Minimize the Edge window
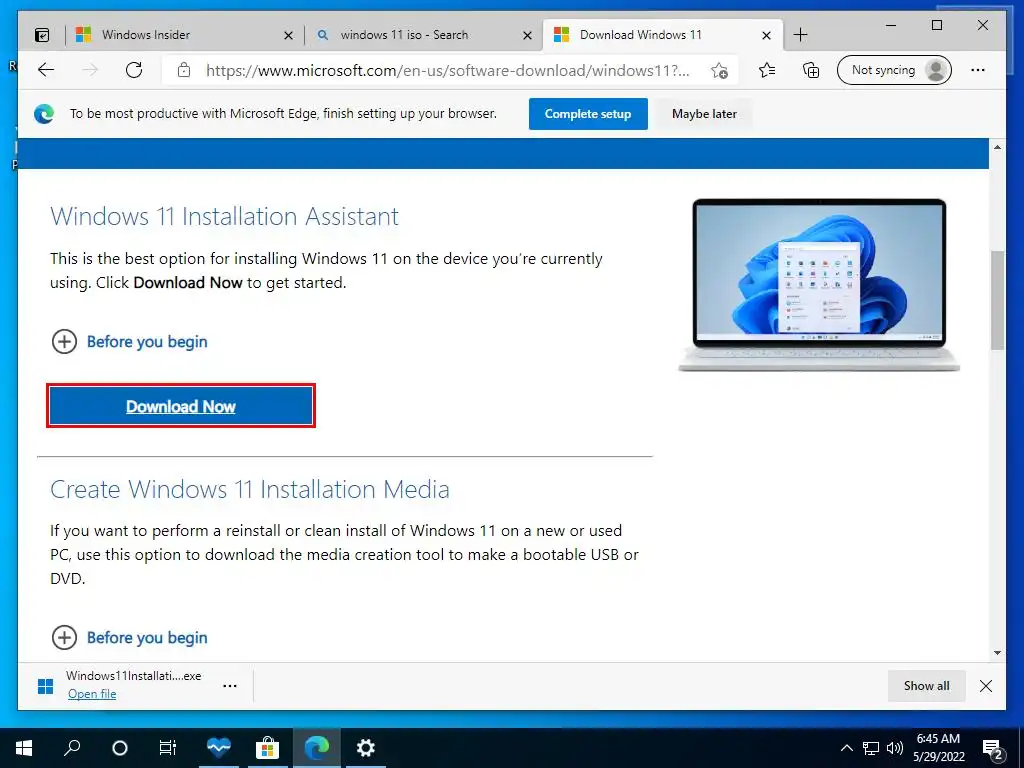 (891, 25)
